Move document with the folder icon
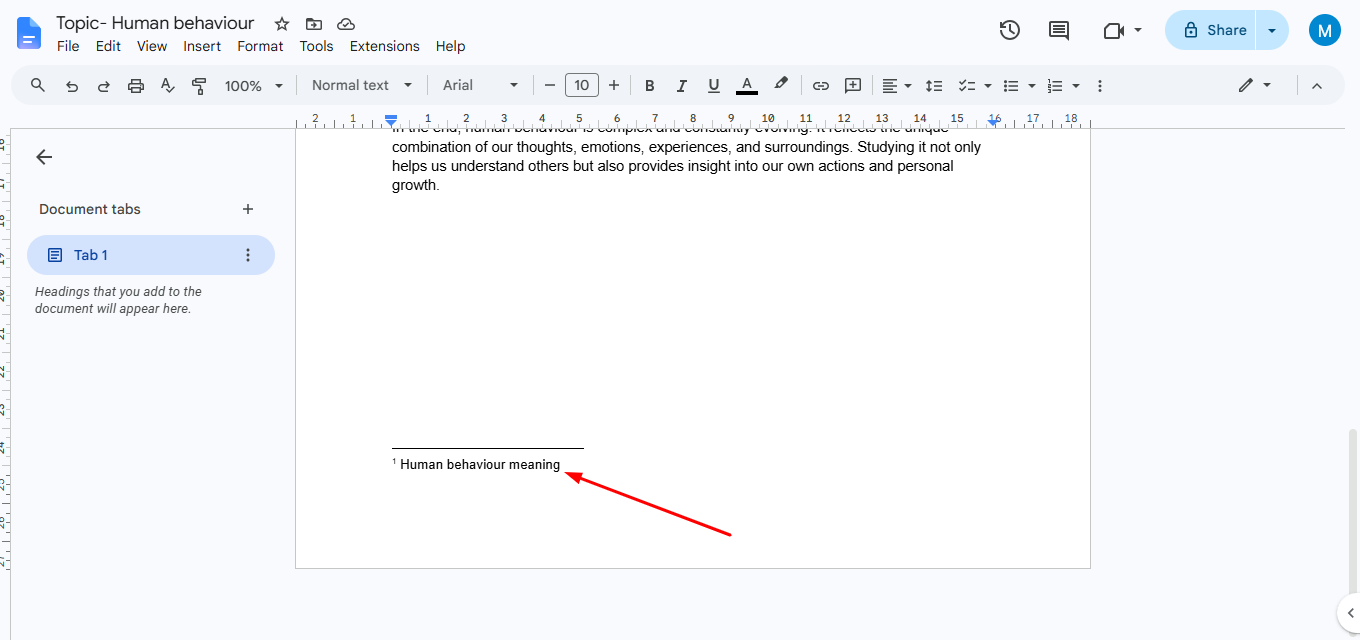Screen dimensions: 1360x640 314,24
